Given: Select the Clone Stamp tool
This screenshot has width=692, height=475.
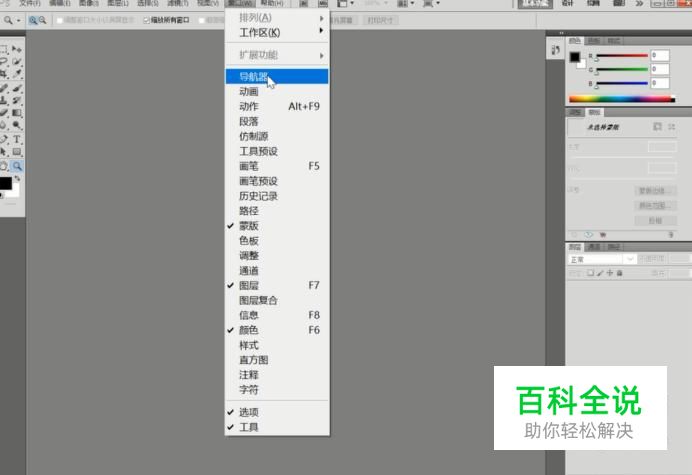Looking at the screenshot, I should (x=4, y=100).
